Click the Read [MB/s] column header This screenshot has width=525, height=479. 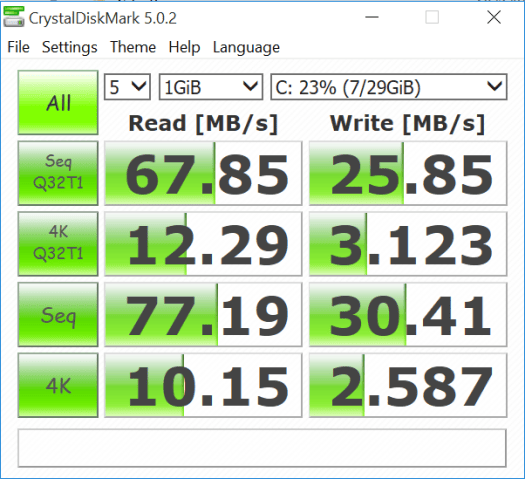tap(203, 124)
